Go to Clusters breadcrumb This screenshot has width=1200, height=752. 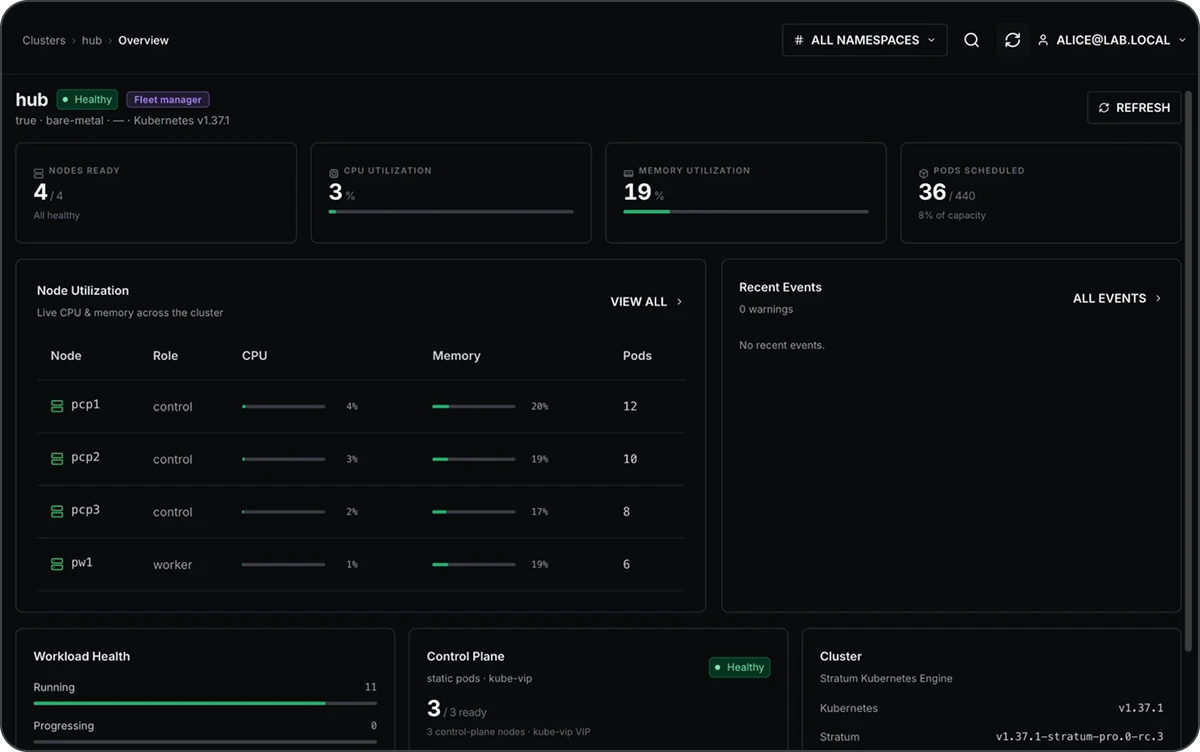(x=44, y=41)
